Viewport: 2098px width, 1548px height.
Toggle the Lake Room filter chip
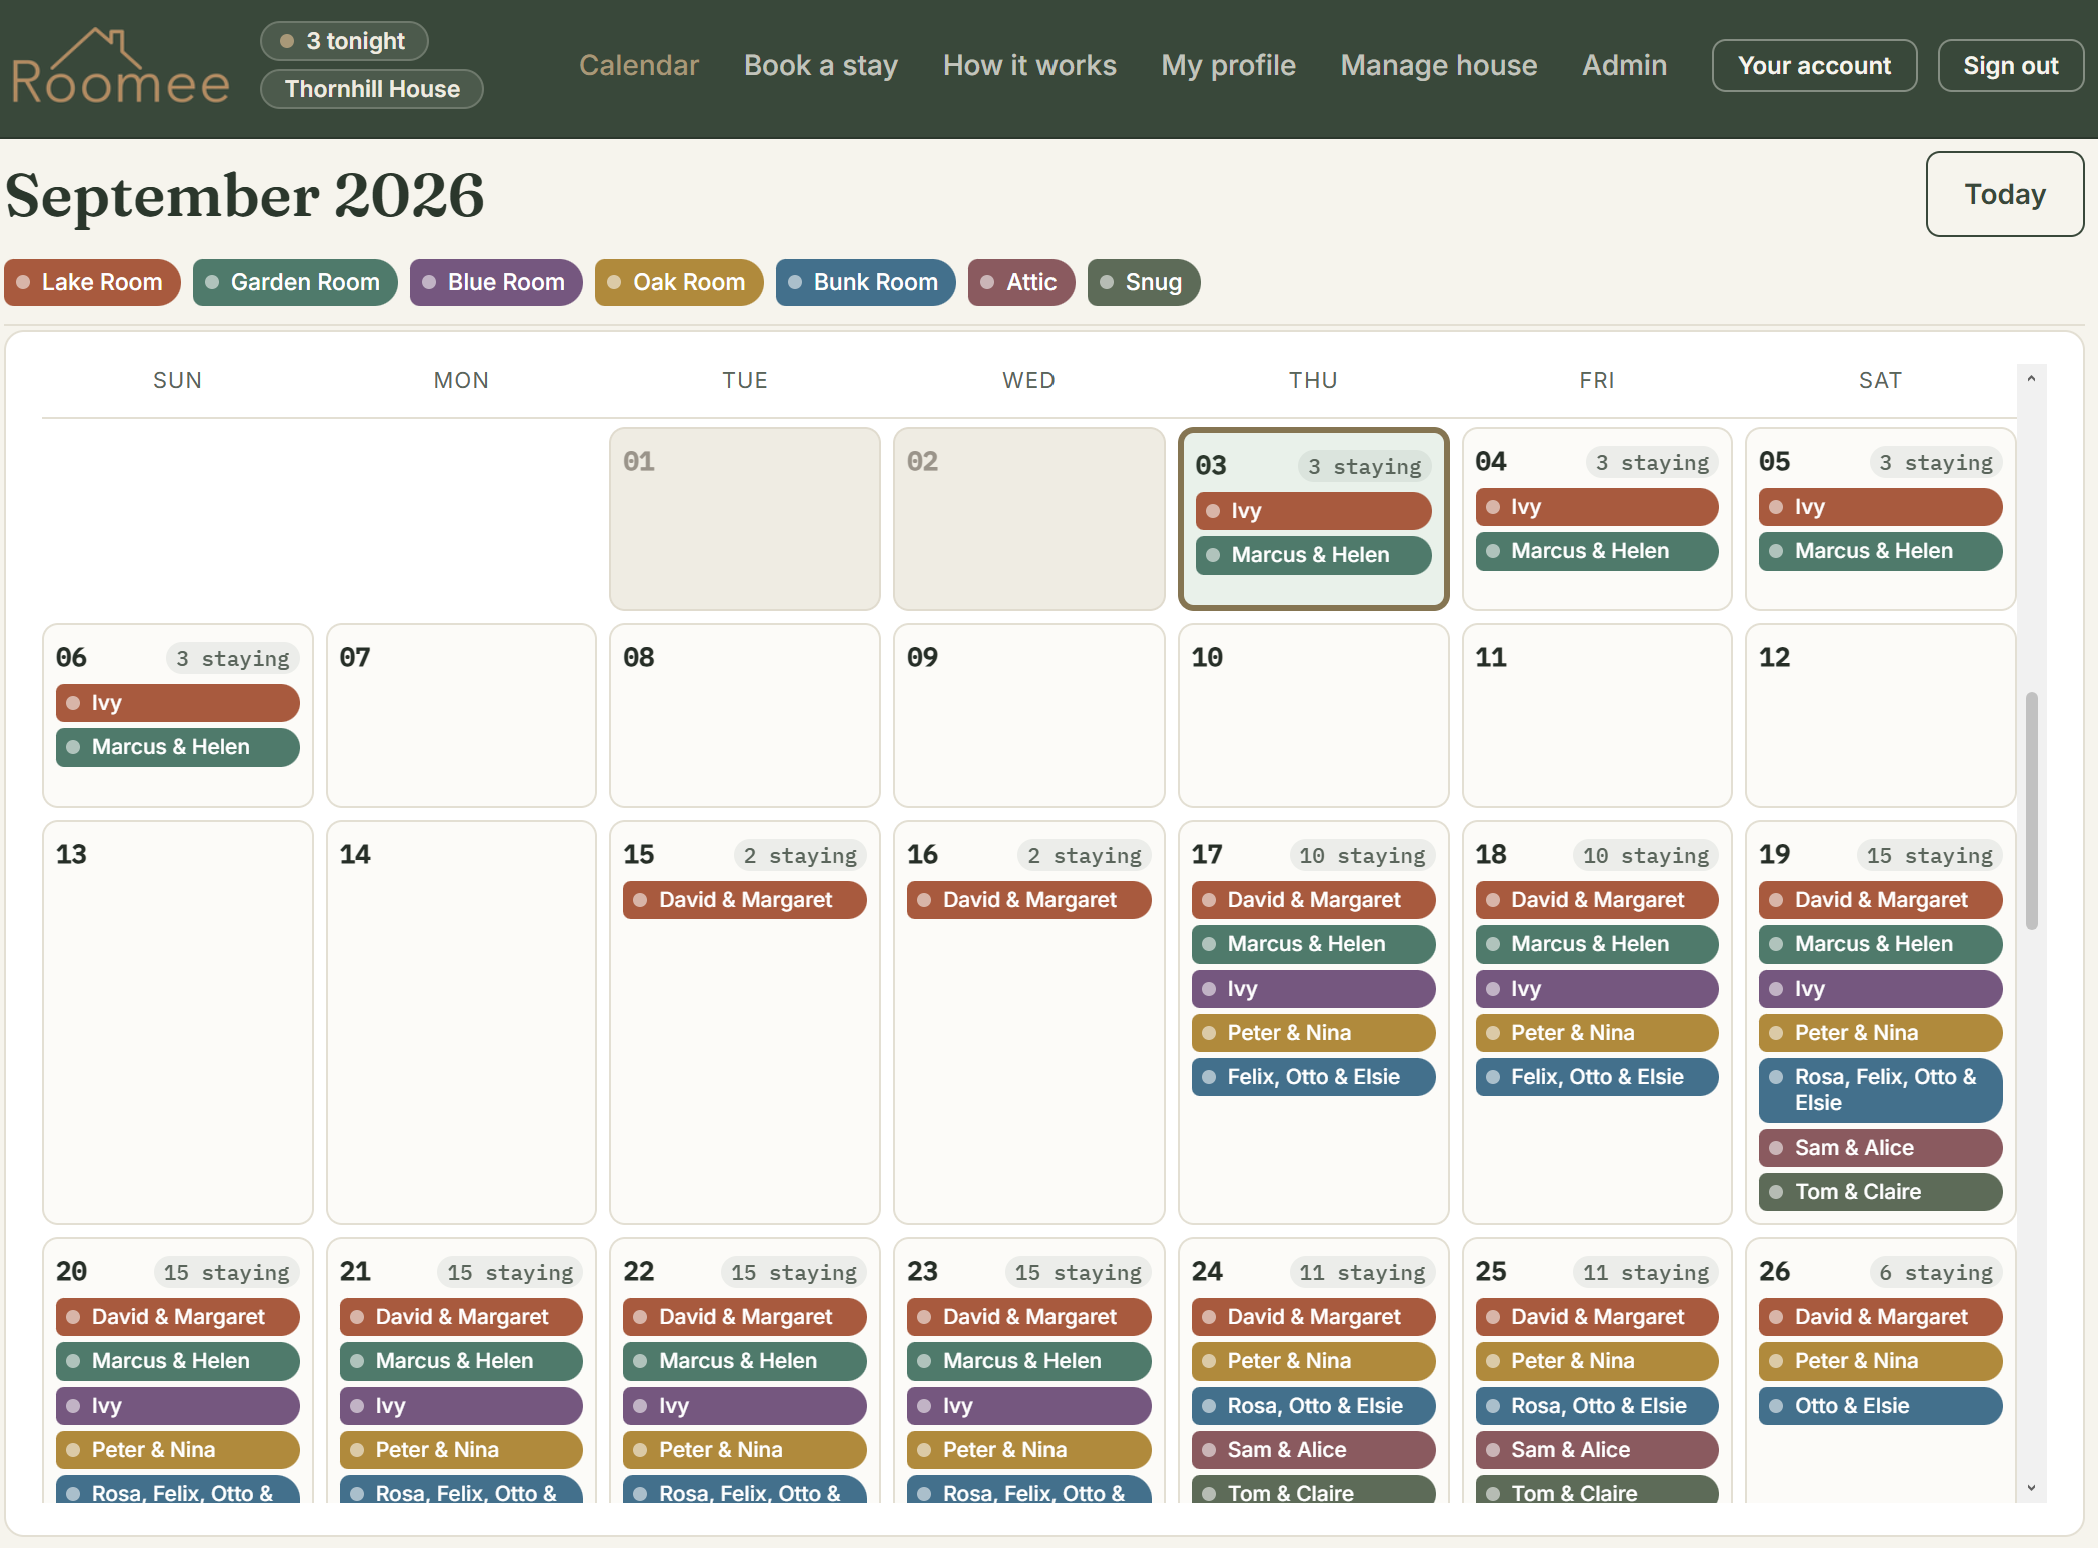pos(92,282)
